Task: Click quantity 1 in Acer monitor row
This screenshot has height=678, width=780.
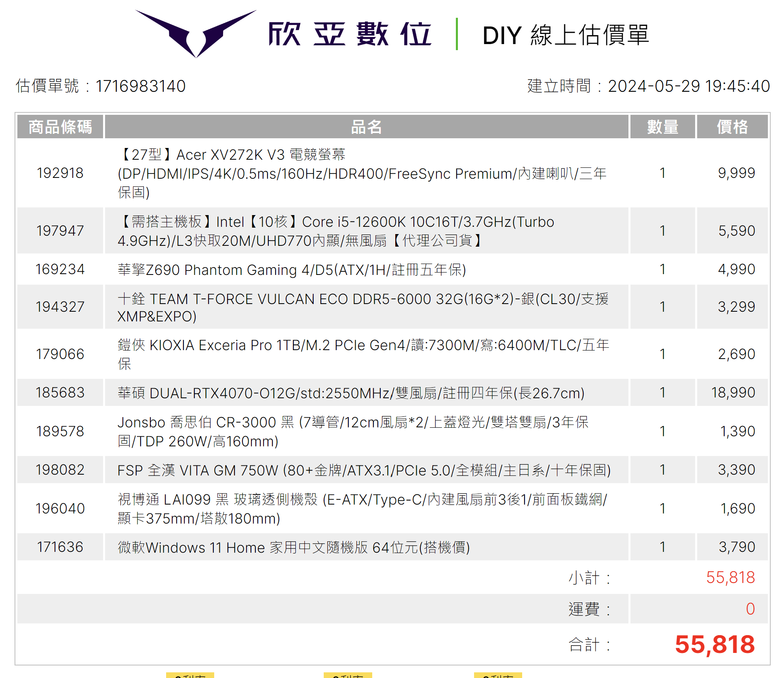Action: (663, 173)
